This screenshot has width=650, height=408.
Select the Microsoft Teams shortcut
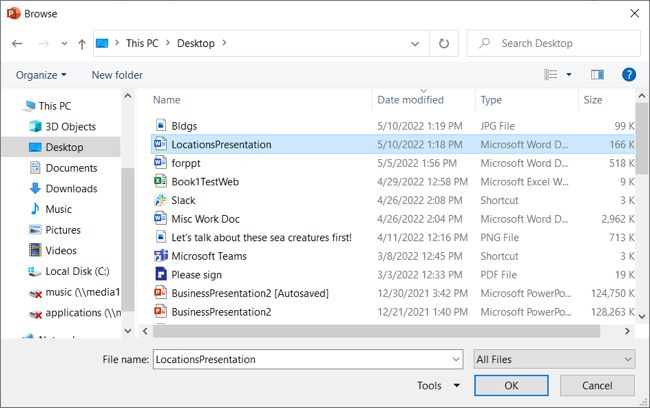point(208,256)
